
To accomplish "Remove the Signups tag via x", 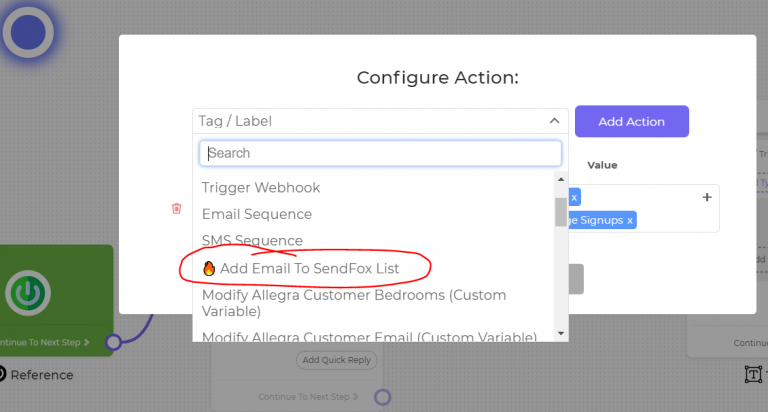I will (630, 221).
